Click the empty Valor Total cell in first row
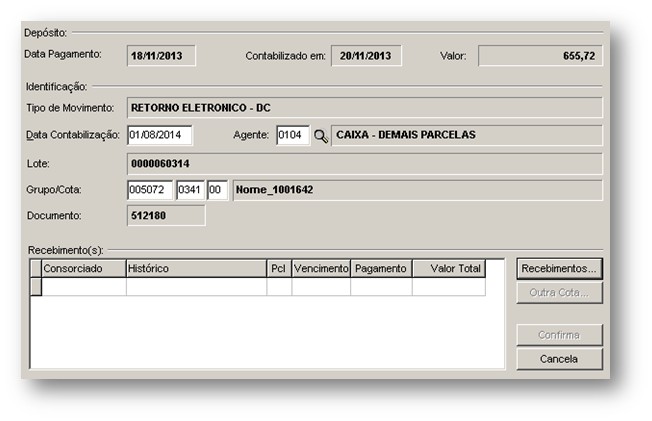This screenshot has width=652, height=421. [449, 287]
